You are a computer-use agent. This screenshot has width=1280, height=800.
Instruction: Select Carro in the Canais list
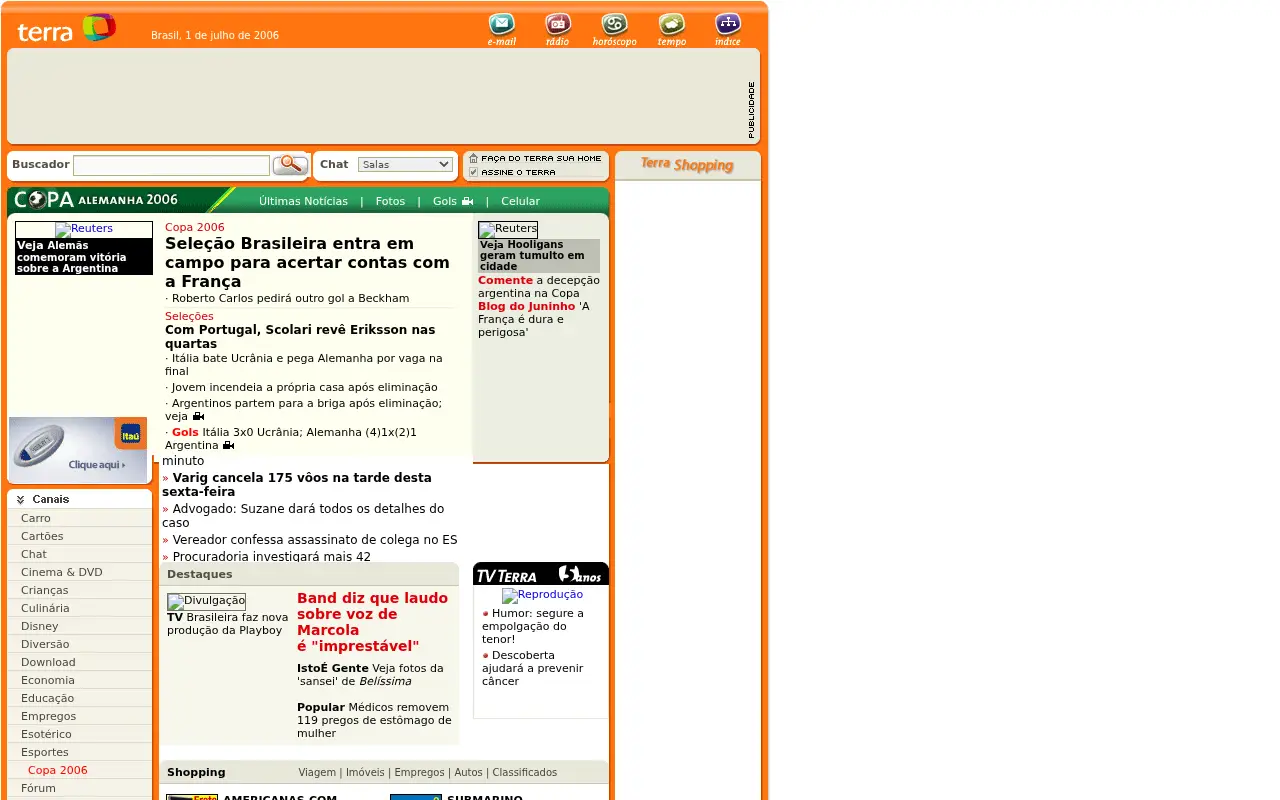click(x=36, y=518)
